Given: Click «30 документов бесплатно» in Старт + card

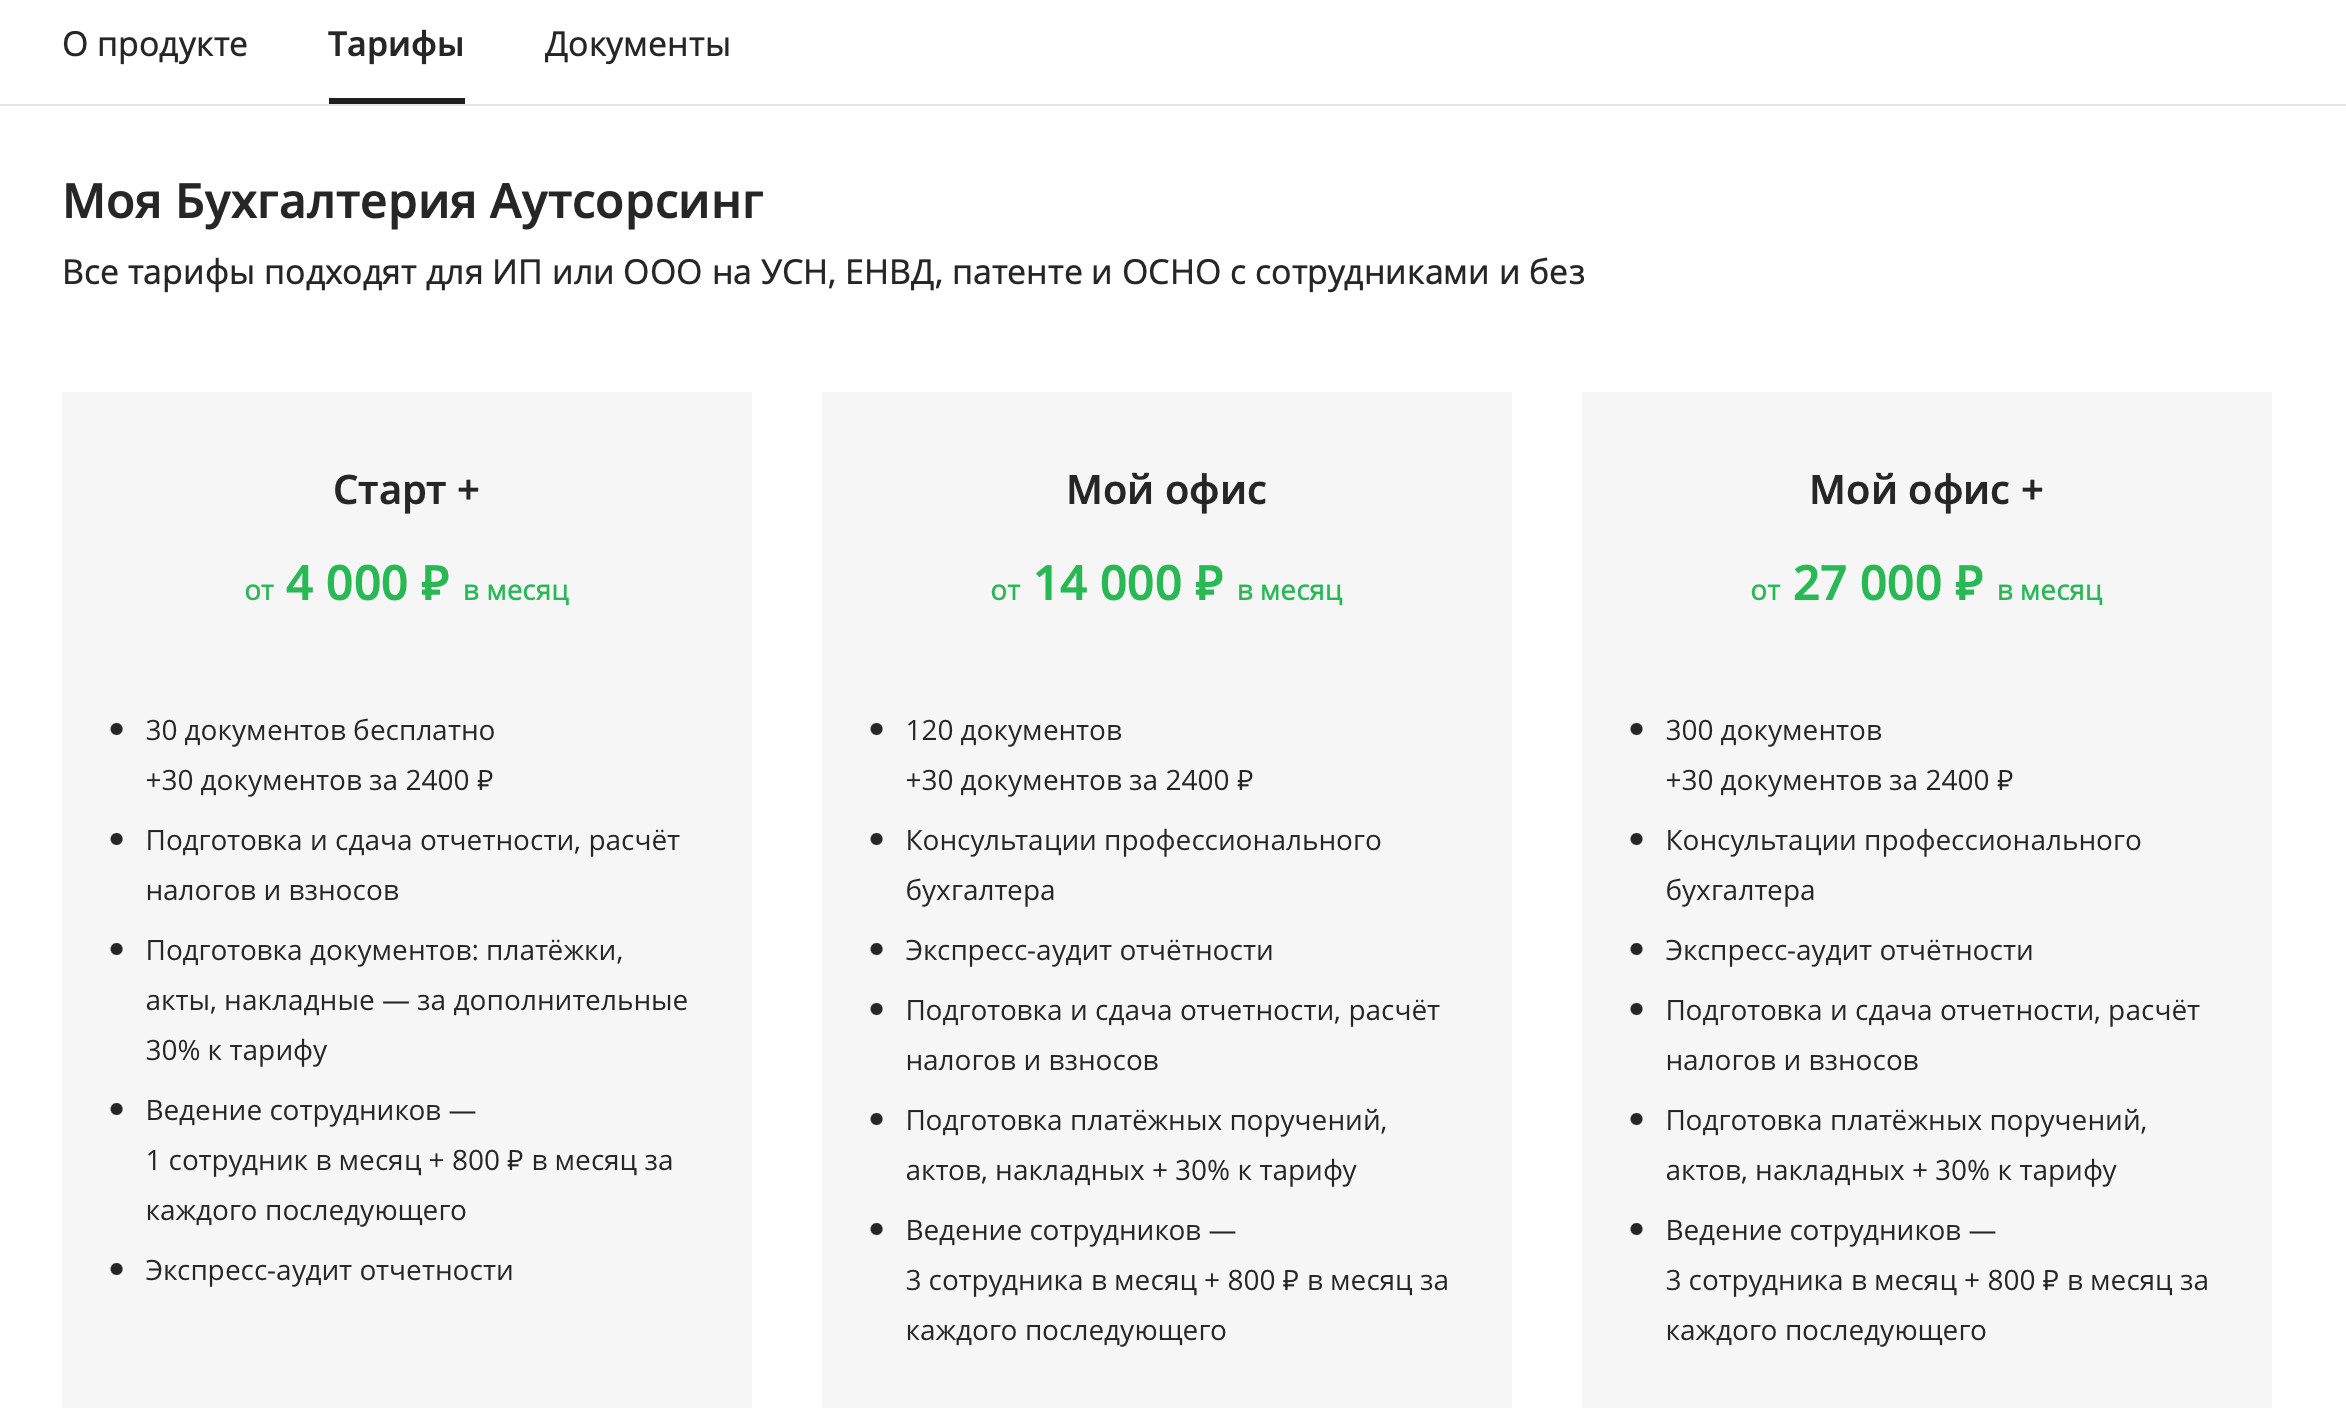Looking at the screenshot, I should click(x=320, y=731).
